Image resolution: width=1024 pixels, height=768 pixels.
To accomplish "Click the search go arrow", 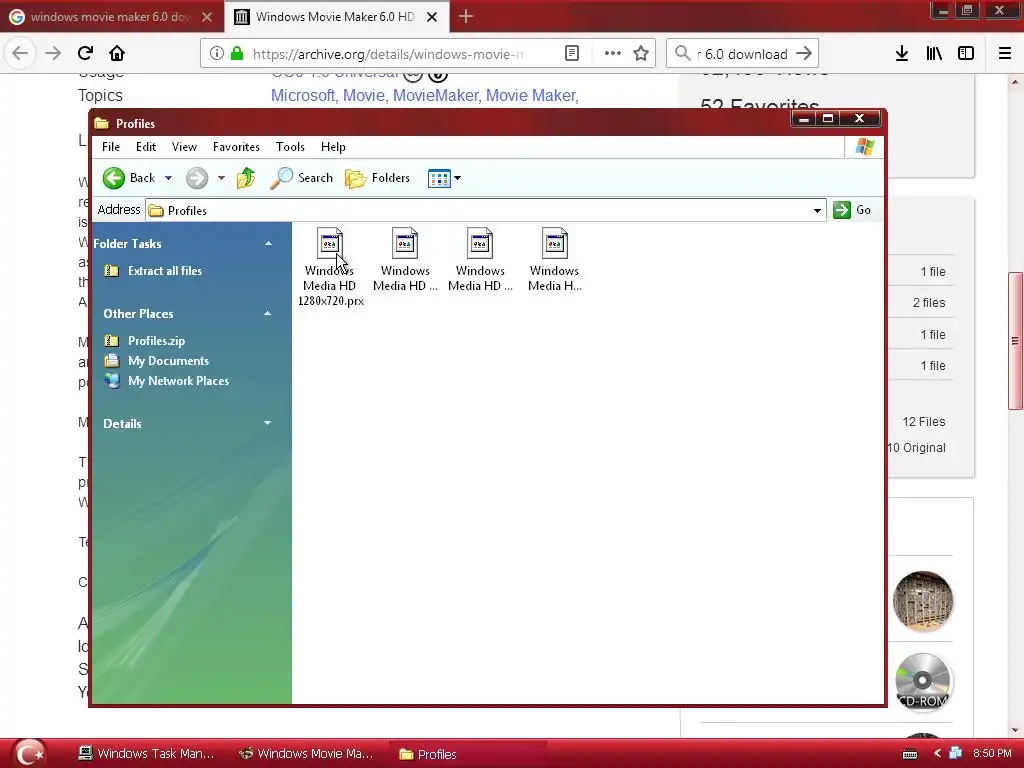I will [x=804, y=54].
